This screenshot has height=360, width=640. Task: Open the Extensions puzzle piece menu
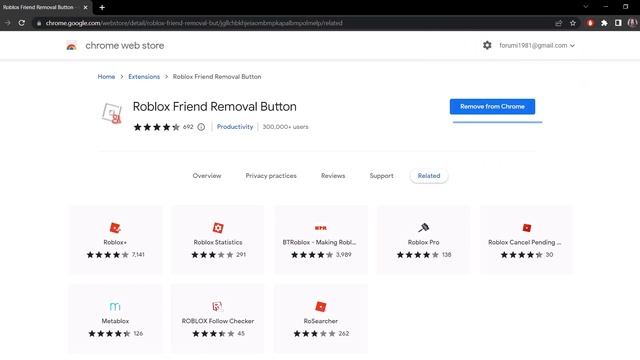click(604, 23)
